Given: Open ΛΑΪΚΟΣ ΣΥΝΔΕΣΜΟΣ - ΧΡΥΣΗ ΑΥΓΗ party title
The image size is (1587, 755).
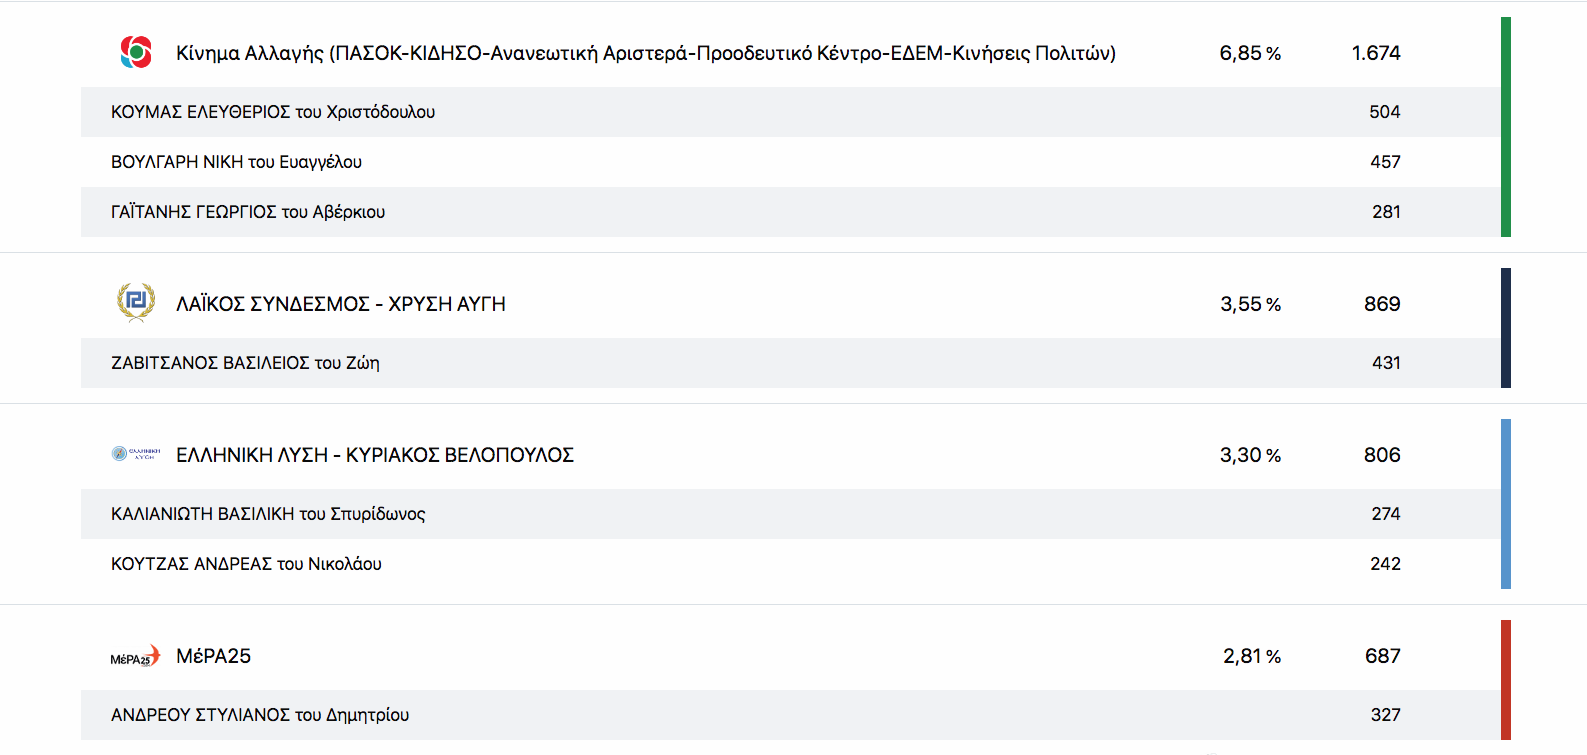Looking at the screenshot, I should (x=340, y=304).
